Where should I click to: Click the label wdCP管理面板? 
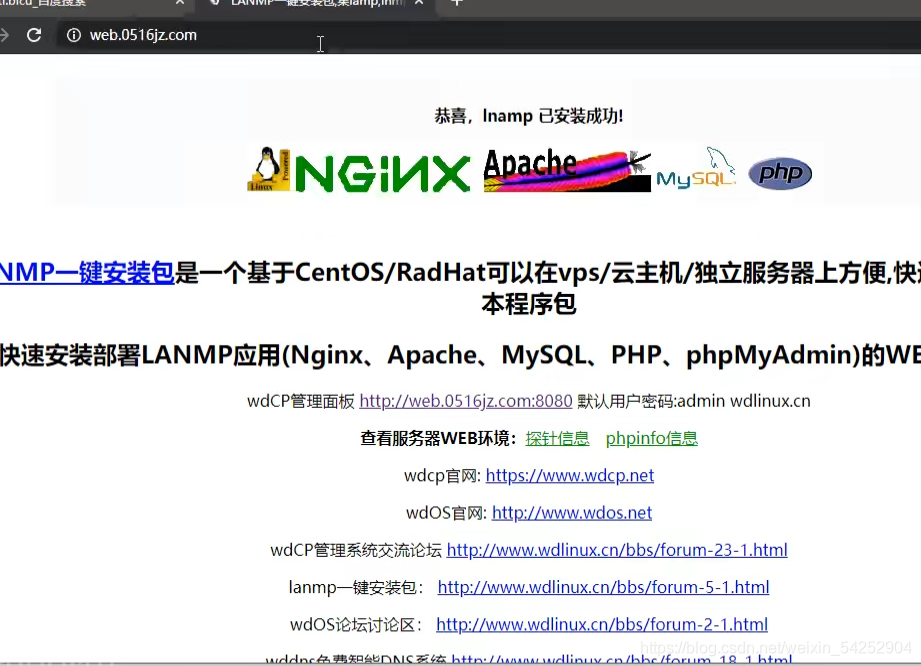tap(301, 401)
